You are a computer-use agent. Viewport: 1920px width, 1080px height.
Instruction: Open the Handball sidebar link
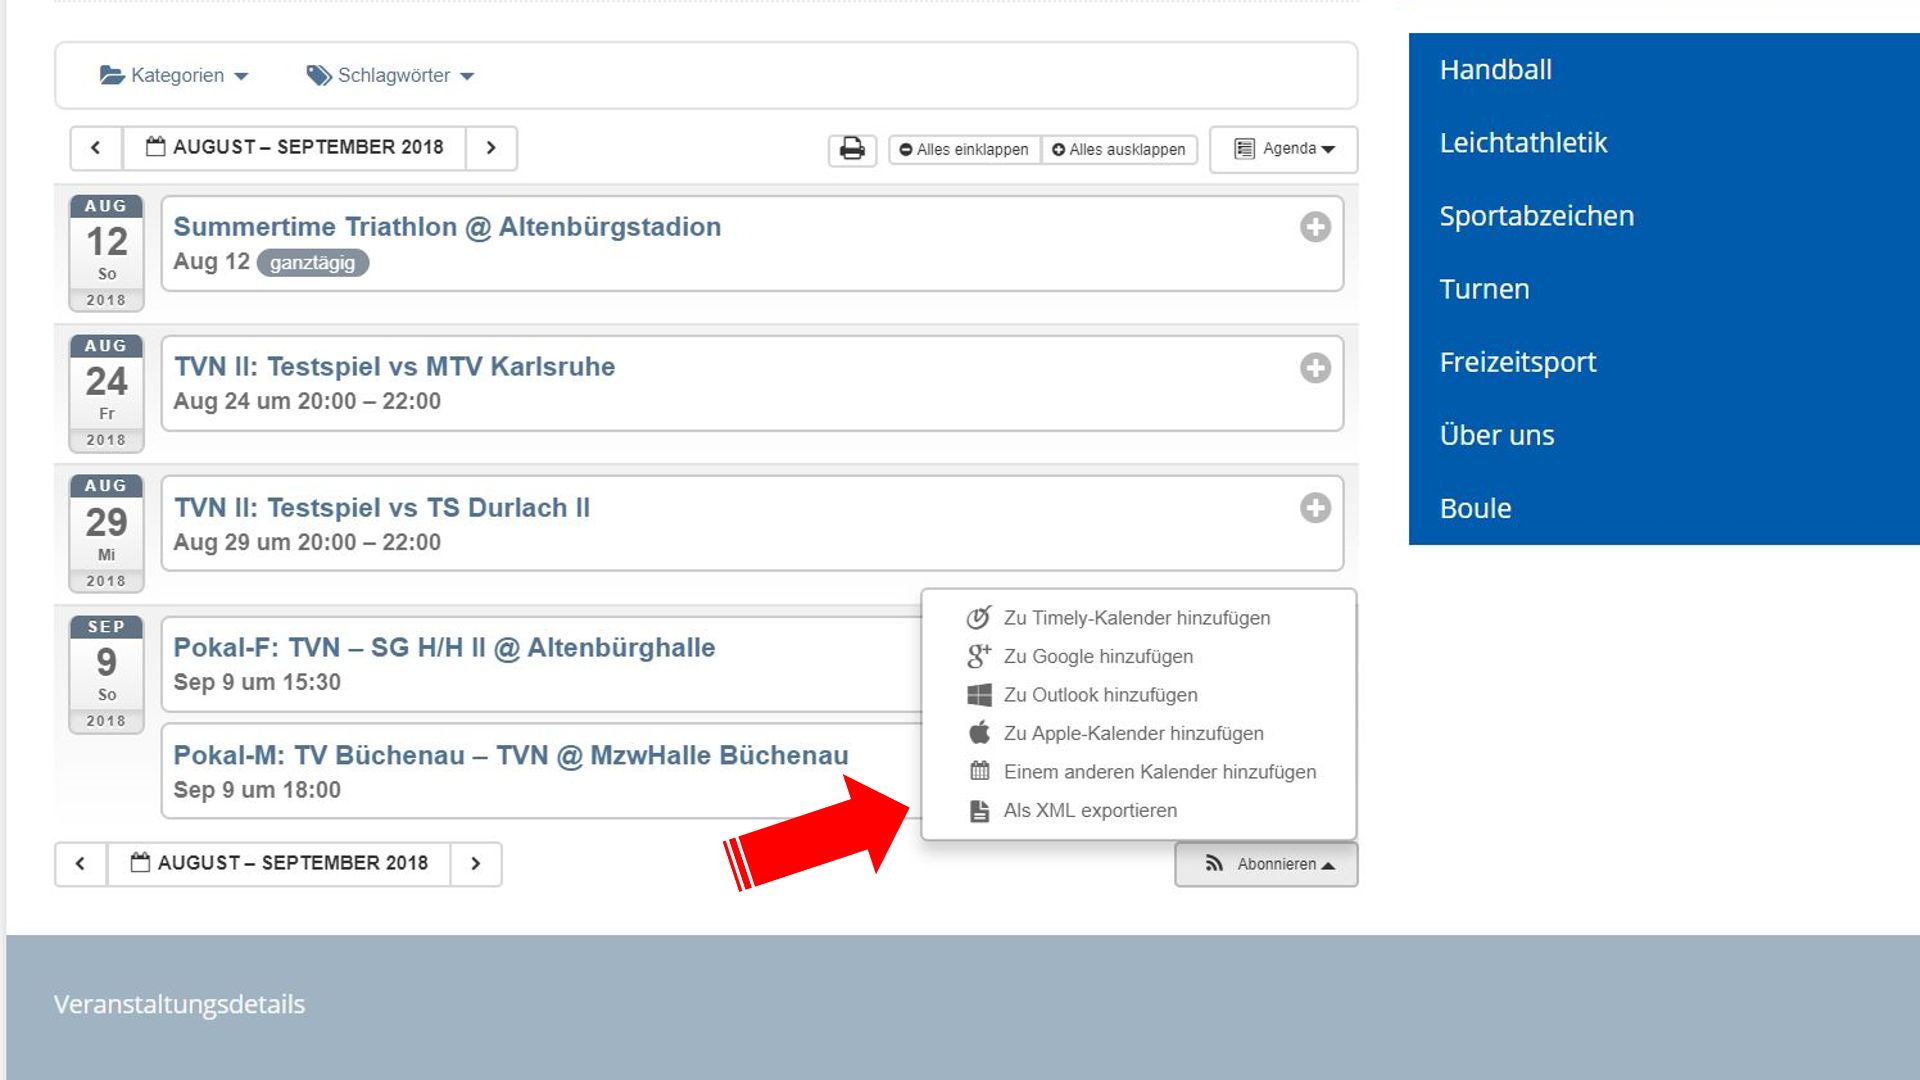pyautogui.click(x=1495, y=70)
